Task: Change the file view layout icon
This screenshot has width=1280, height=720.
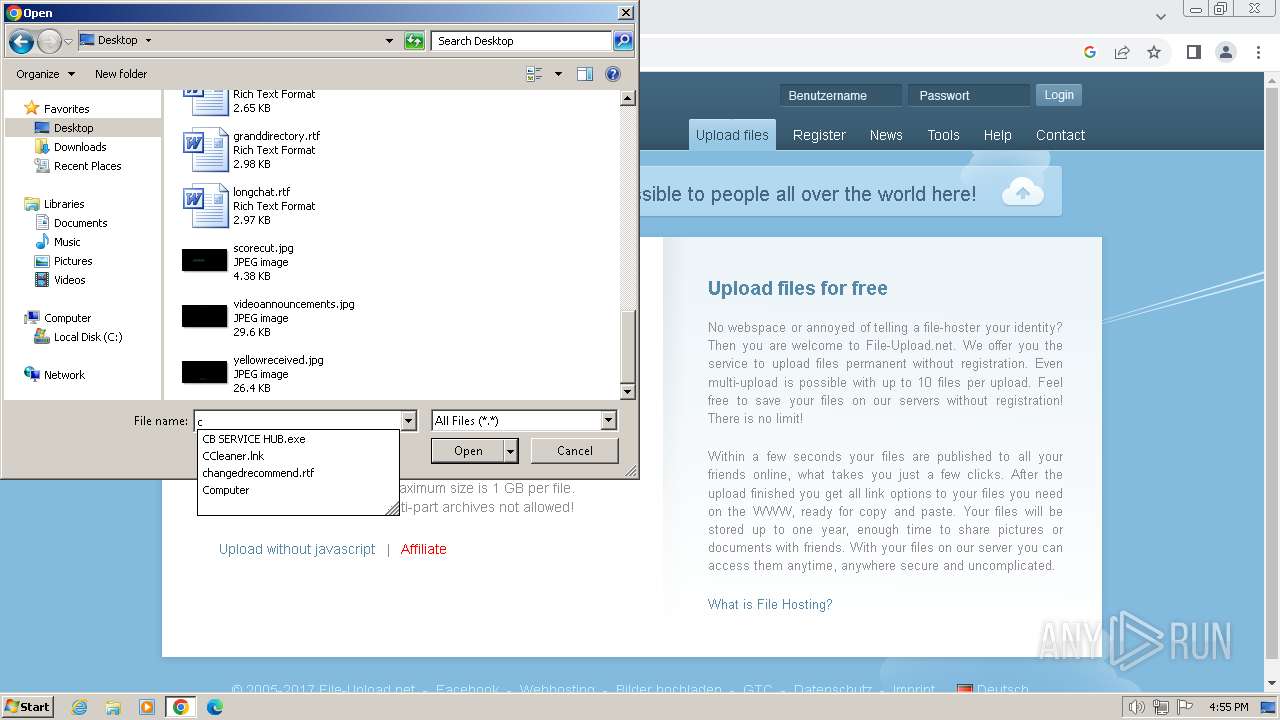Action: pyautogui.click(x=534, y=74)
